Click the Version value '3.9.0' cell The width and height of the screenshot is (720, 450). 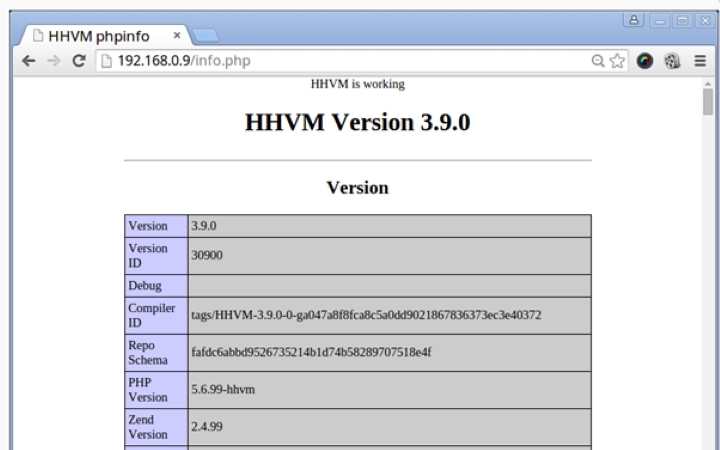(x=389, y=226)
